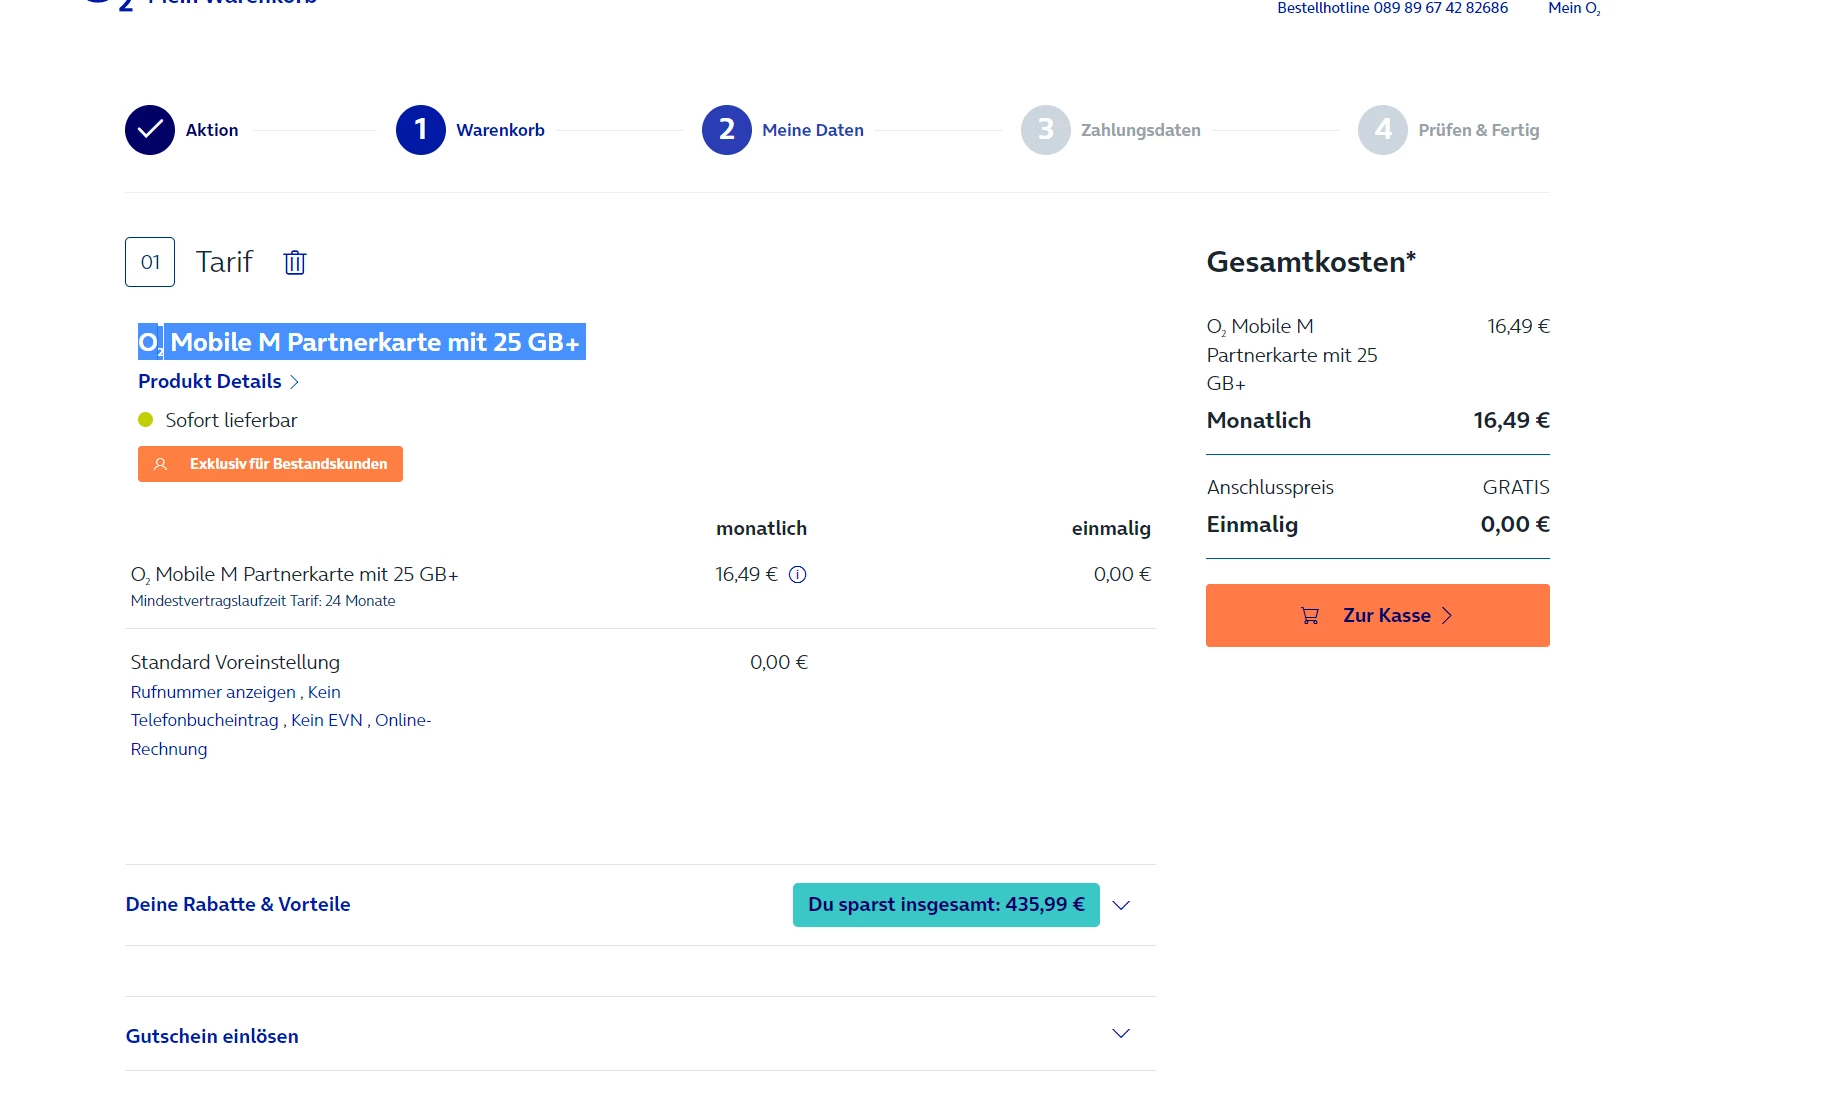This screenshot has height=1105, width=1837.
Task: Click the 'Anschlusspreis' label in summary
Action: (x=1270, y=487)
